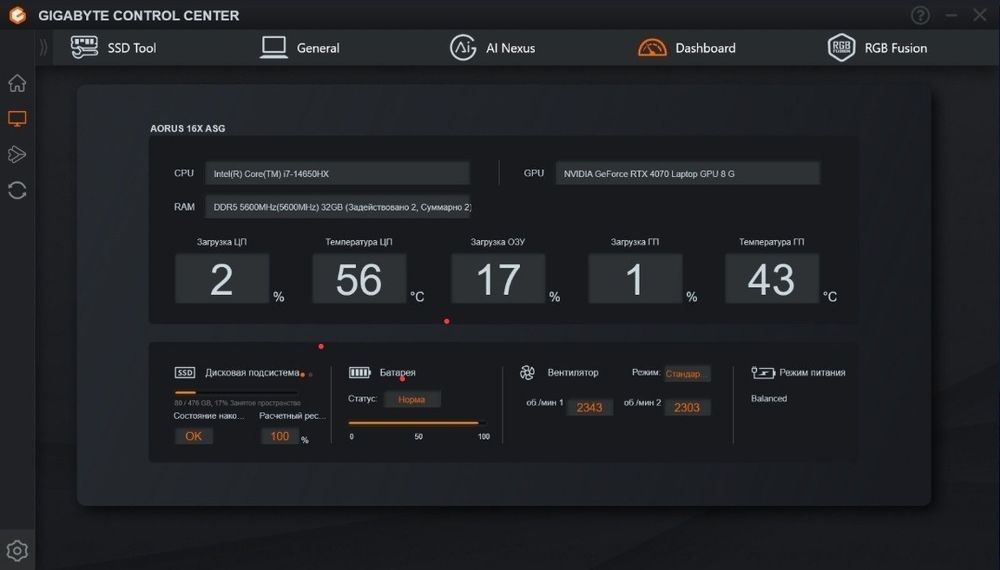Click fan 2 RPM value 2303
Image resolution: width=1000 pixels, height=570 pixels.
click(687, 407)
